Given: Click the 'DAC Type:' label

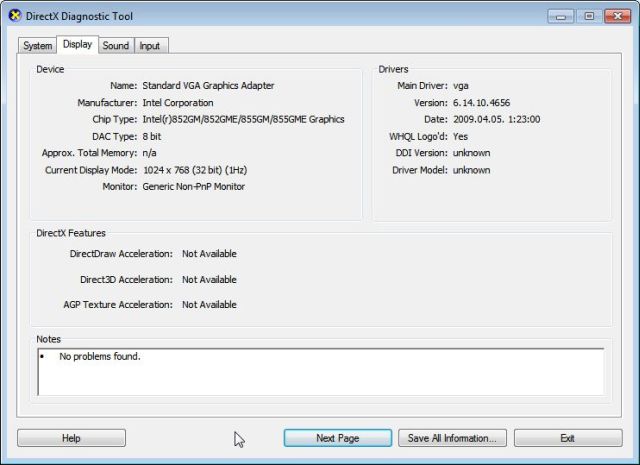Looking at the screenshot, I should point(114,136).
